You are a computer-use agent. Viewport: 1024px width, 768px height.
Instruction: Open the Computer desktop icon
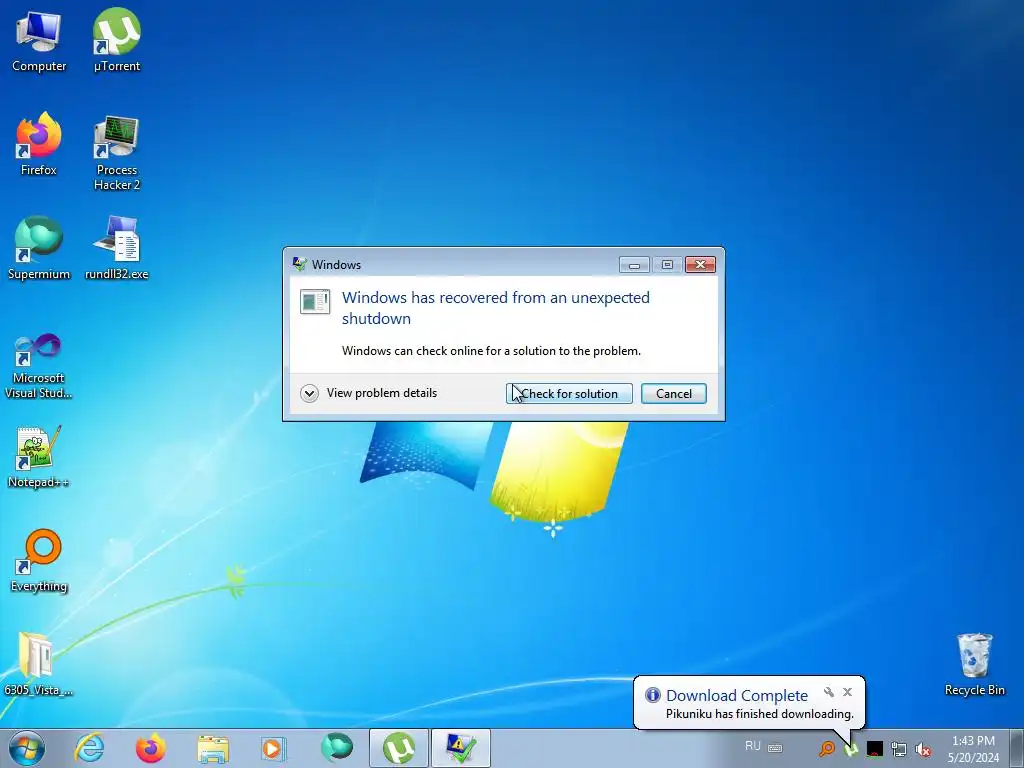39,41
